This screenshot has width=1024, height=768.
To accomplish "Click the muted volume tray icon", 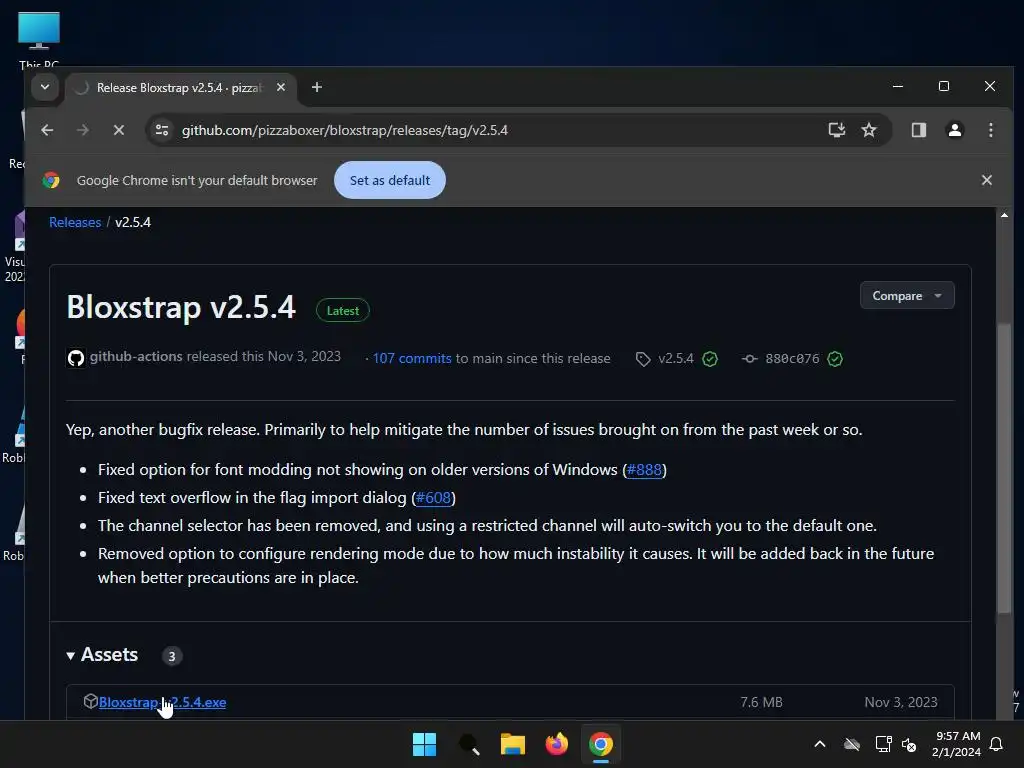I will (909, 744).
